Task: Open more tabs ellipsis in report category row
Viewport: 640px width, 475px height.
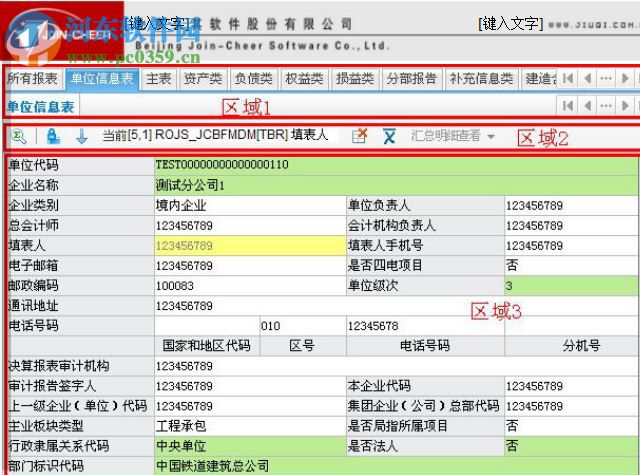Action: [x=606, y=78]
